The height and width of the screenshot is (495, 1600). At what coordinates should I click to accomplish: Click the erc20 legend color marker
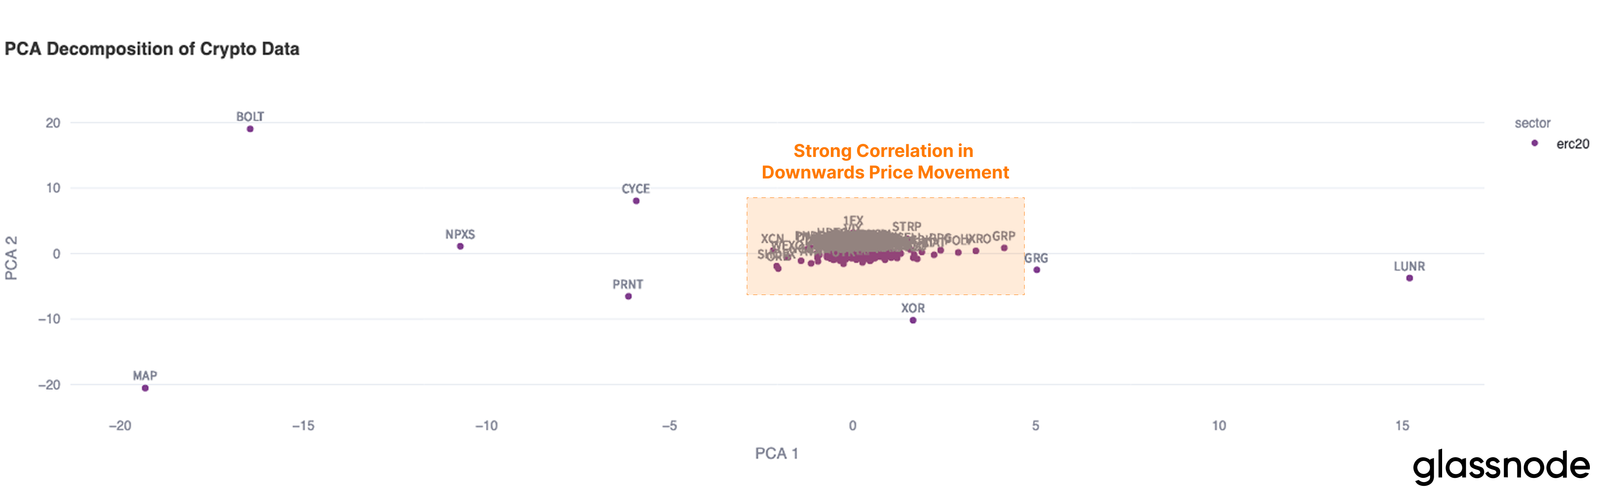pyautogui.click(x=1535, y=143)
